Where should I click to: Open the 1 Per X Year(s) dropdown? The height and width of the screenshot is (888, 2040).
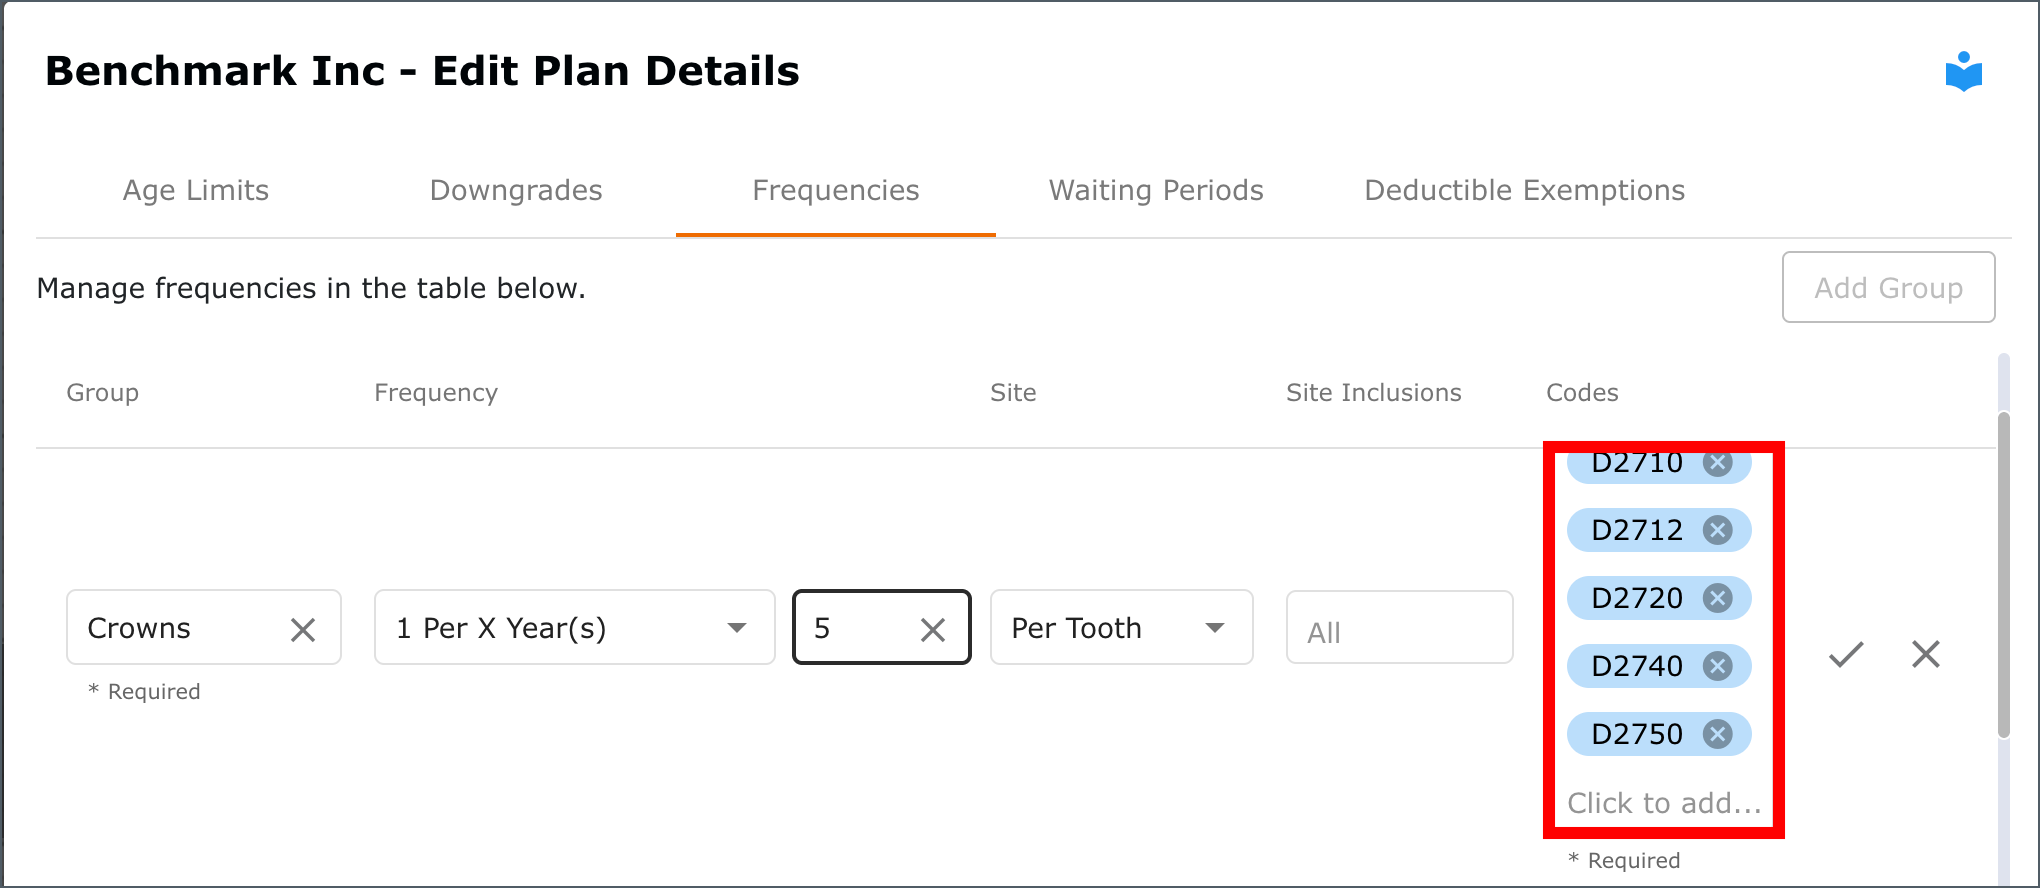(575, 627)
